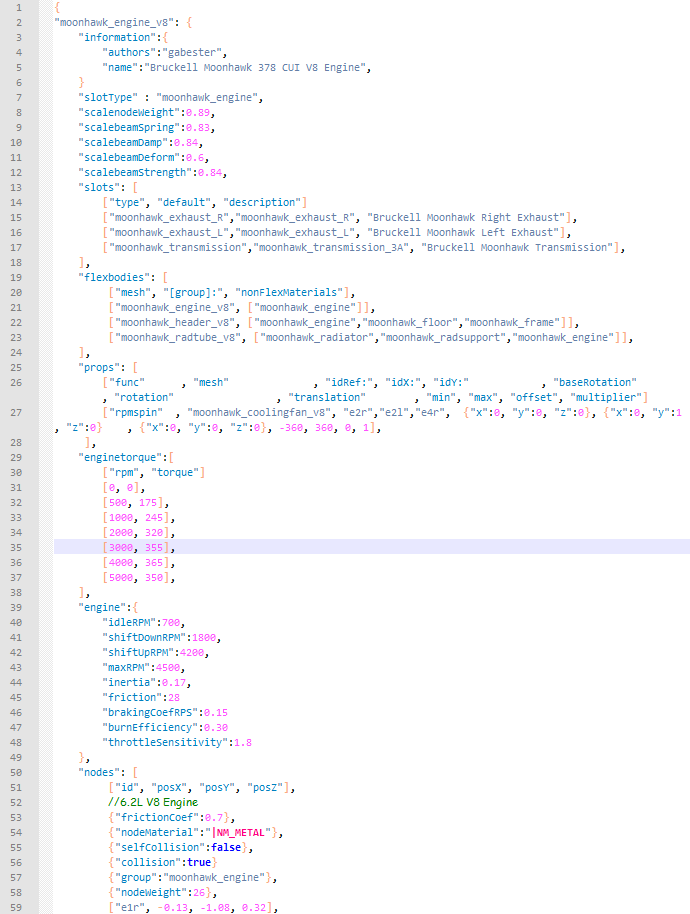
Task: Click the inertia value 0.17
Action: click(x=174, y=683)
